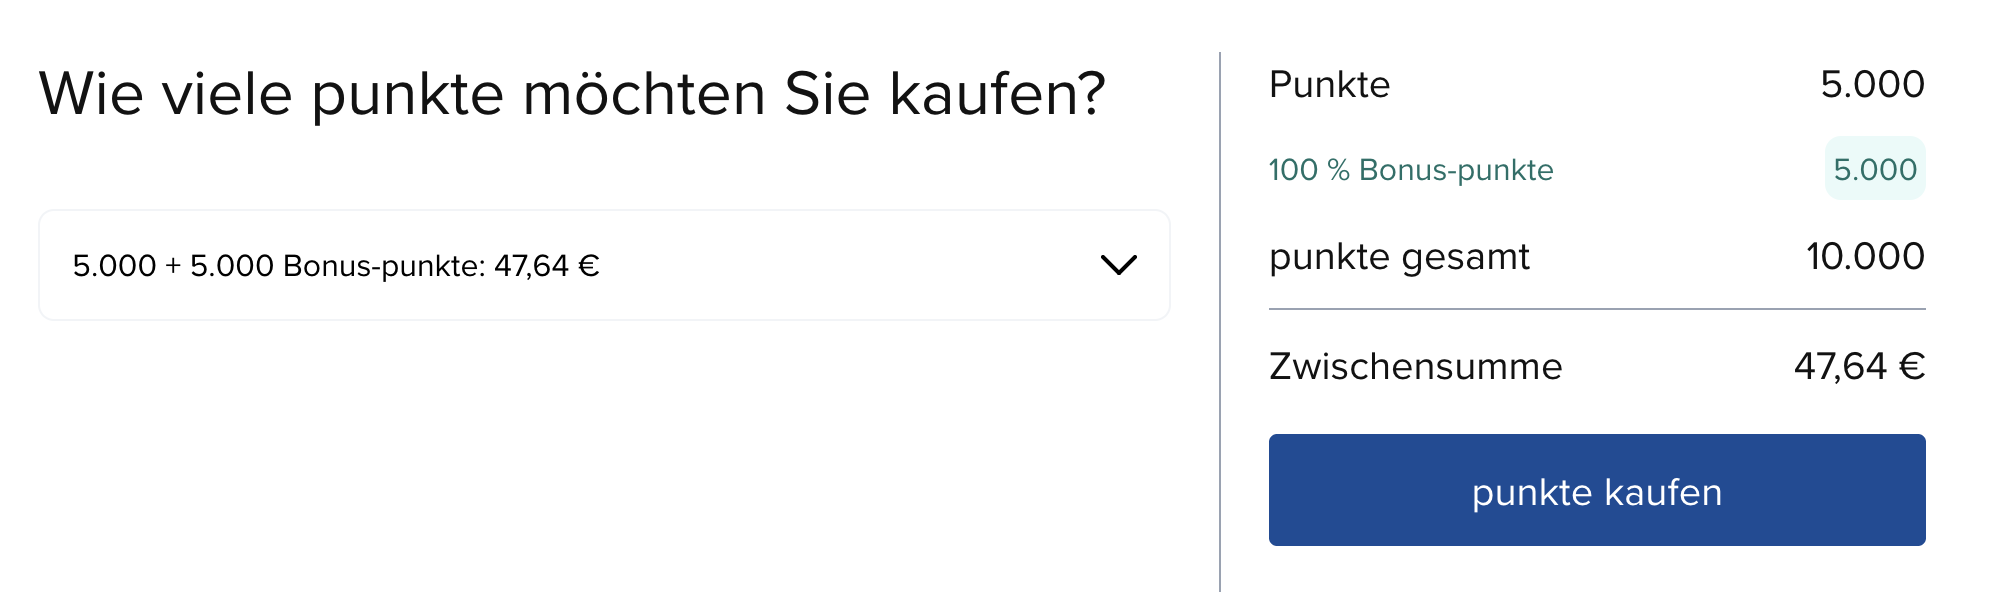
Task: Select the punkte gesamt label
Action: coord(1398,257)
